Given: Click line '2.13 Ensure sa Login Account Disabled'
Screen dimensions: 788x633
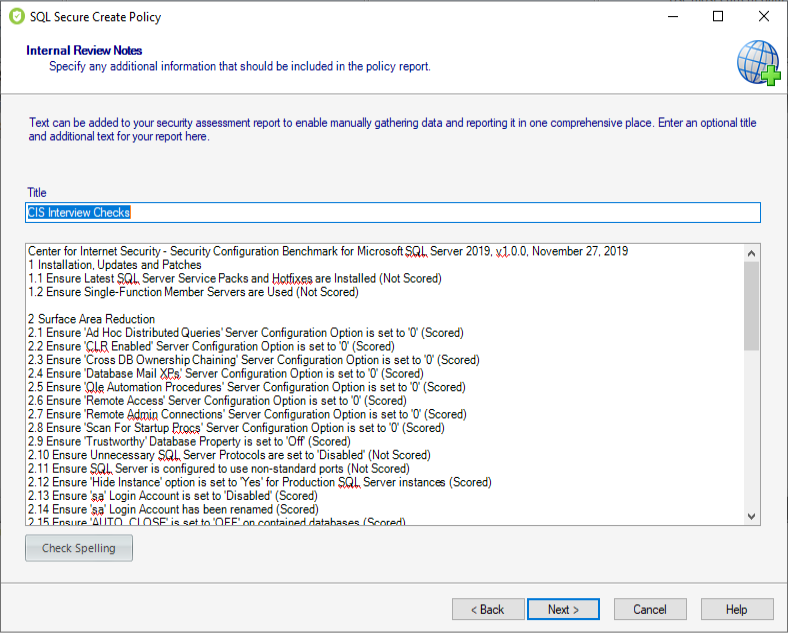Looking at the screenshot, I should 173,495.
